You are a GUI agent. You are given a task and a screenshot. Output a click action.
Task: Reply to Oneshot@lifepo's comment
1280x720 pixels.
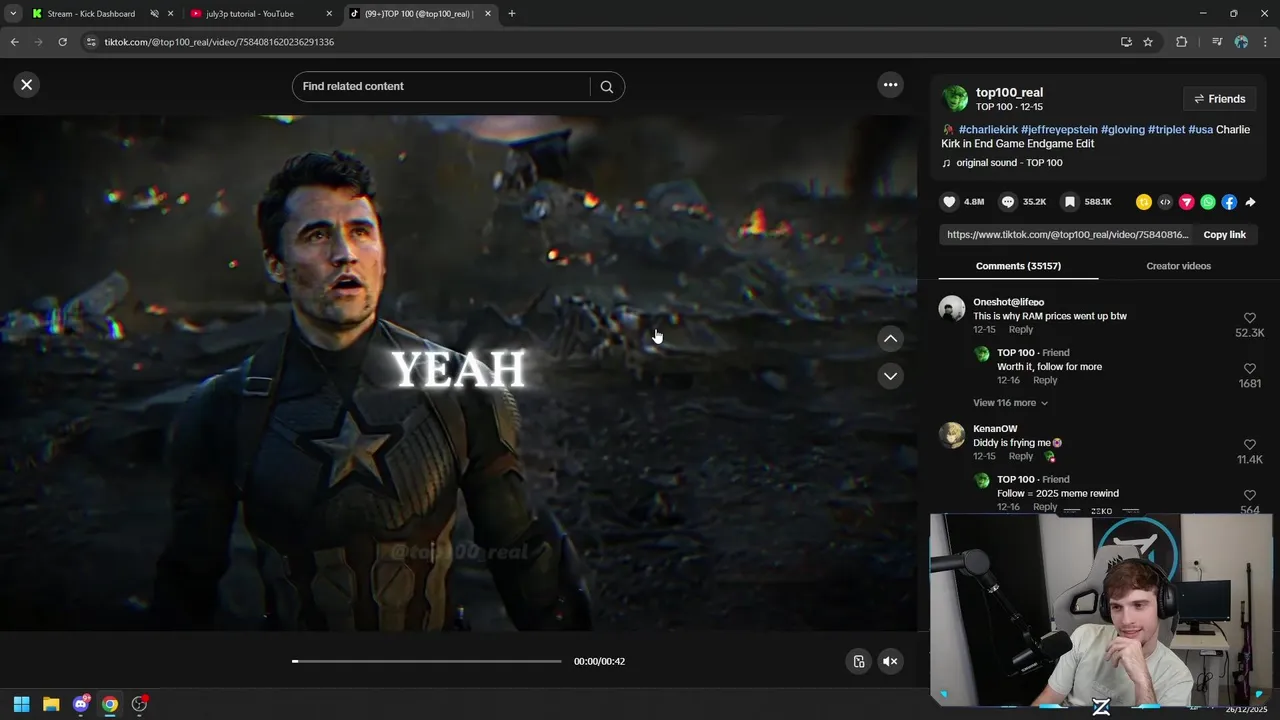[x=1021, y=330]
